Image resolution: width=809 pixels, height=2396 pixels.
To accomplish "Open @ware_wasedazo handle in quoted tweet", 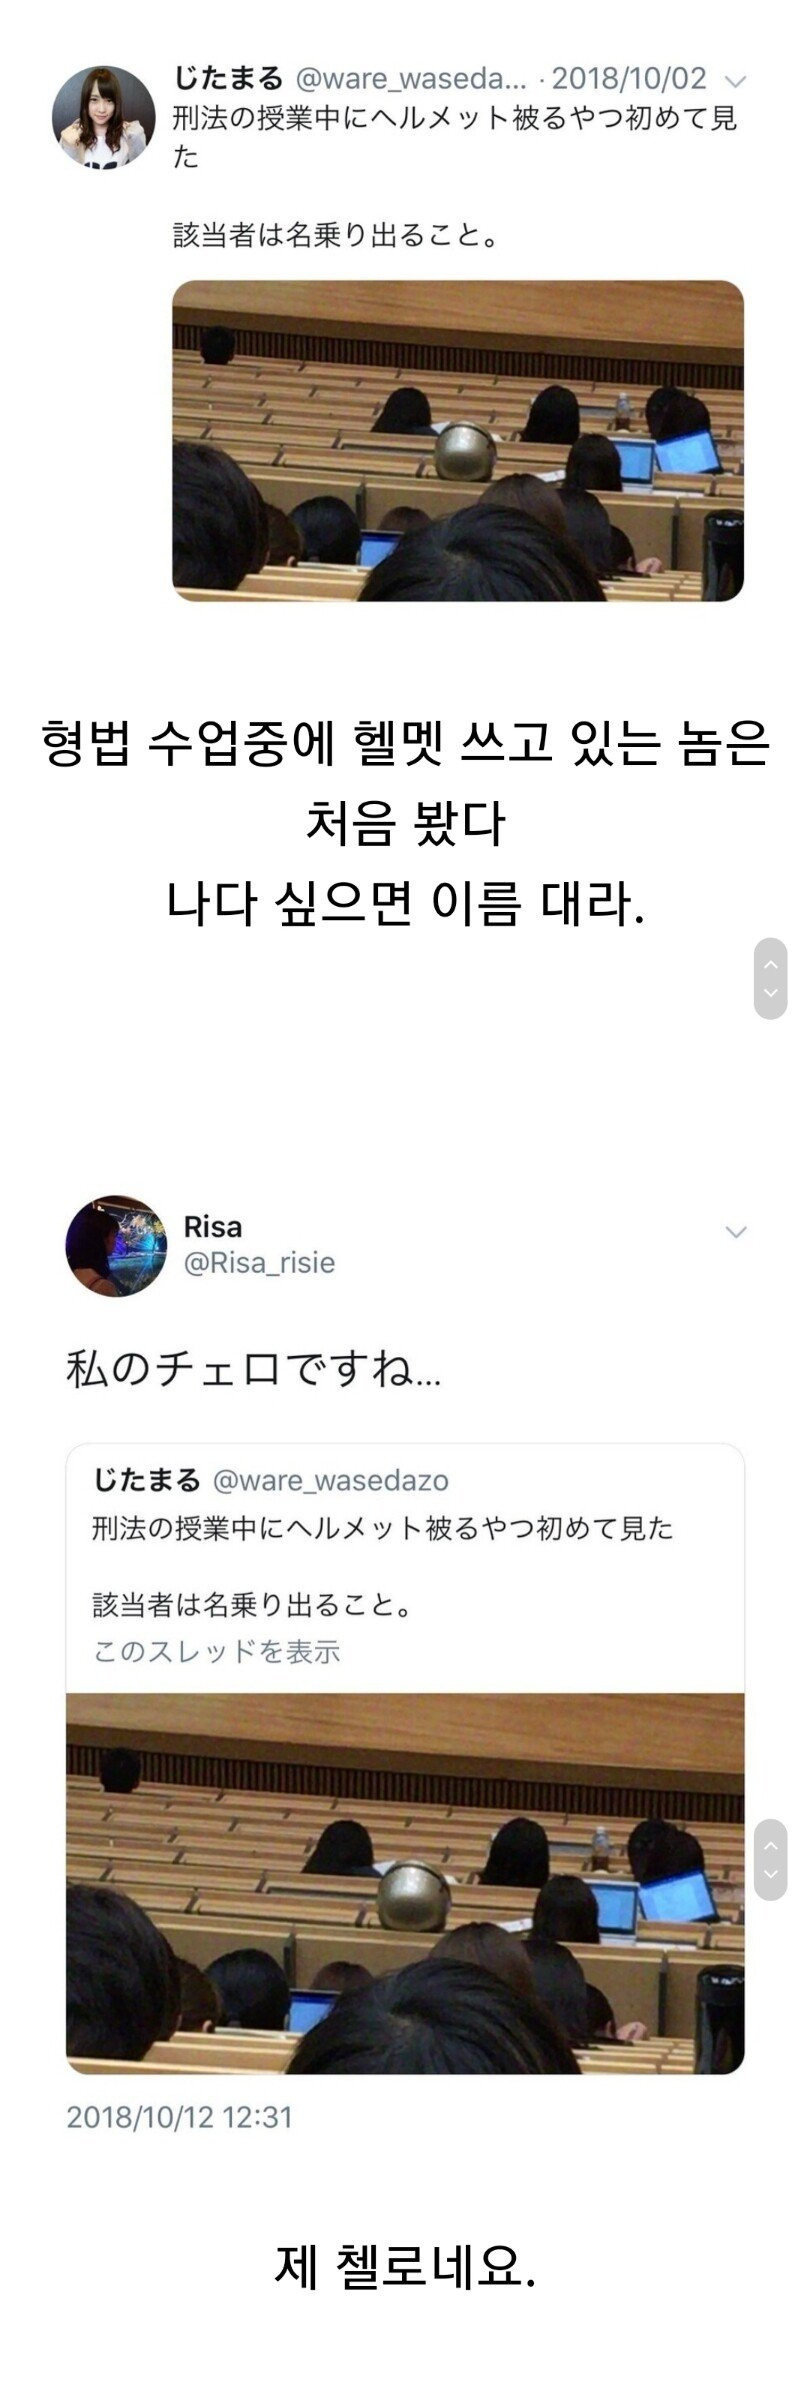I will (x=331, y=1480).
